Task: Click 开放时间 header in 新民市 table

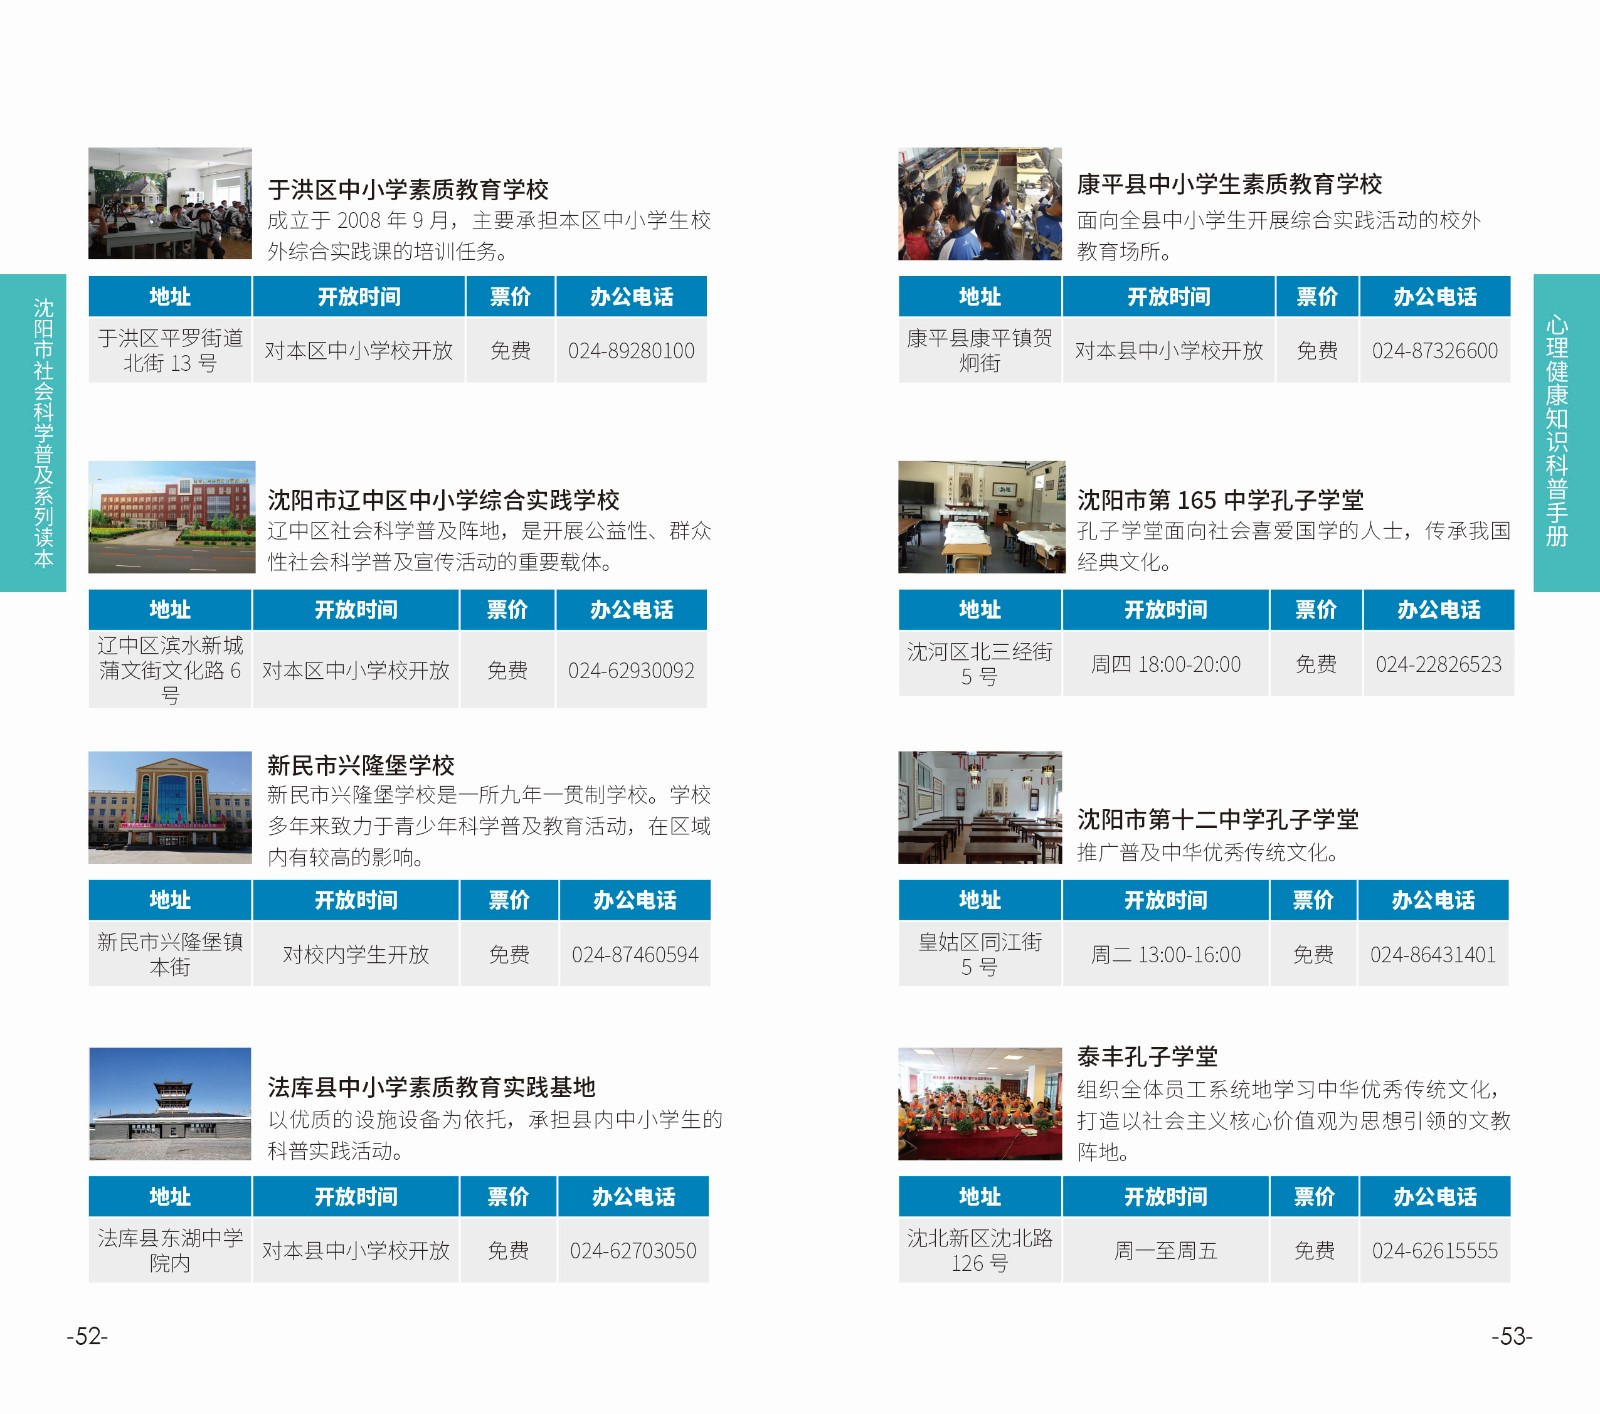Action: [356, 900]
